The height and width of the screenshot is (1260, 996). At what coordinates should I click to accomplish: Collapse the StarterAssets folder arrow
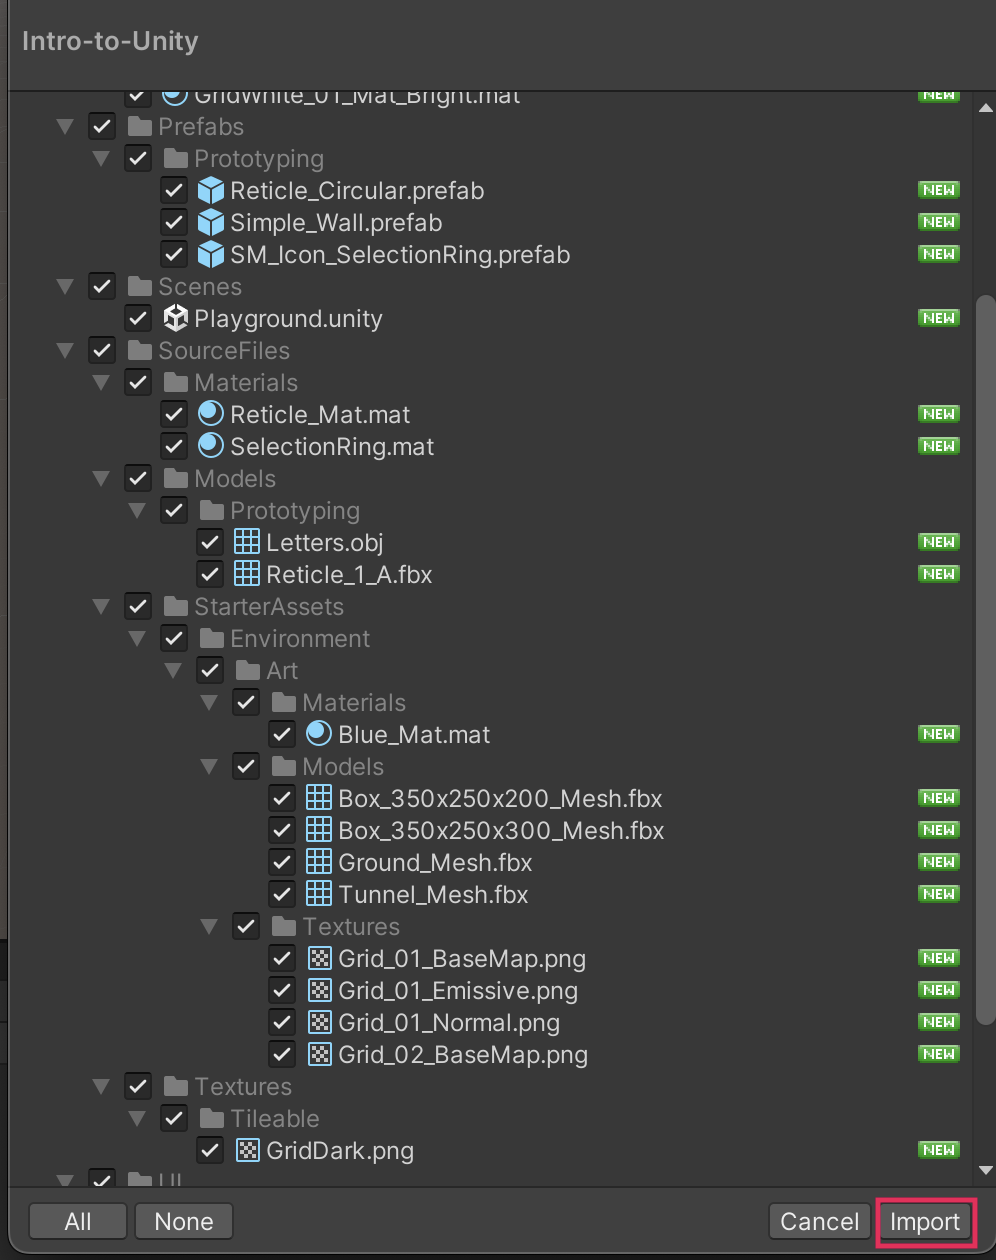pyautogui.click(x=101, y=607)
